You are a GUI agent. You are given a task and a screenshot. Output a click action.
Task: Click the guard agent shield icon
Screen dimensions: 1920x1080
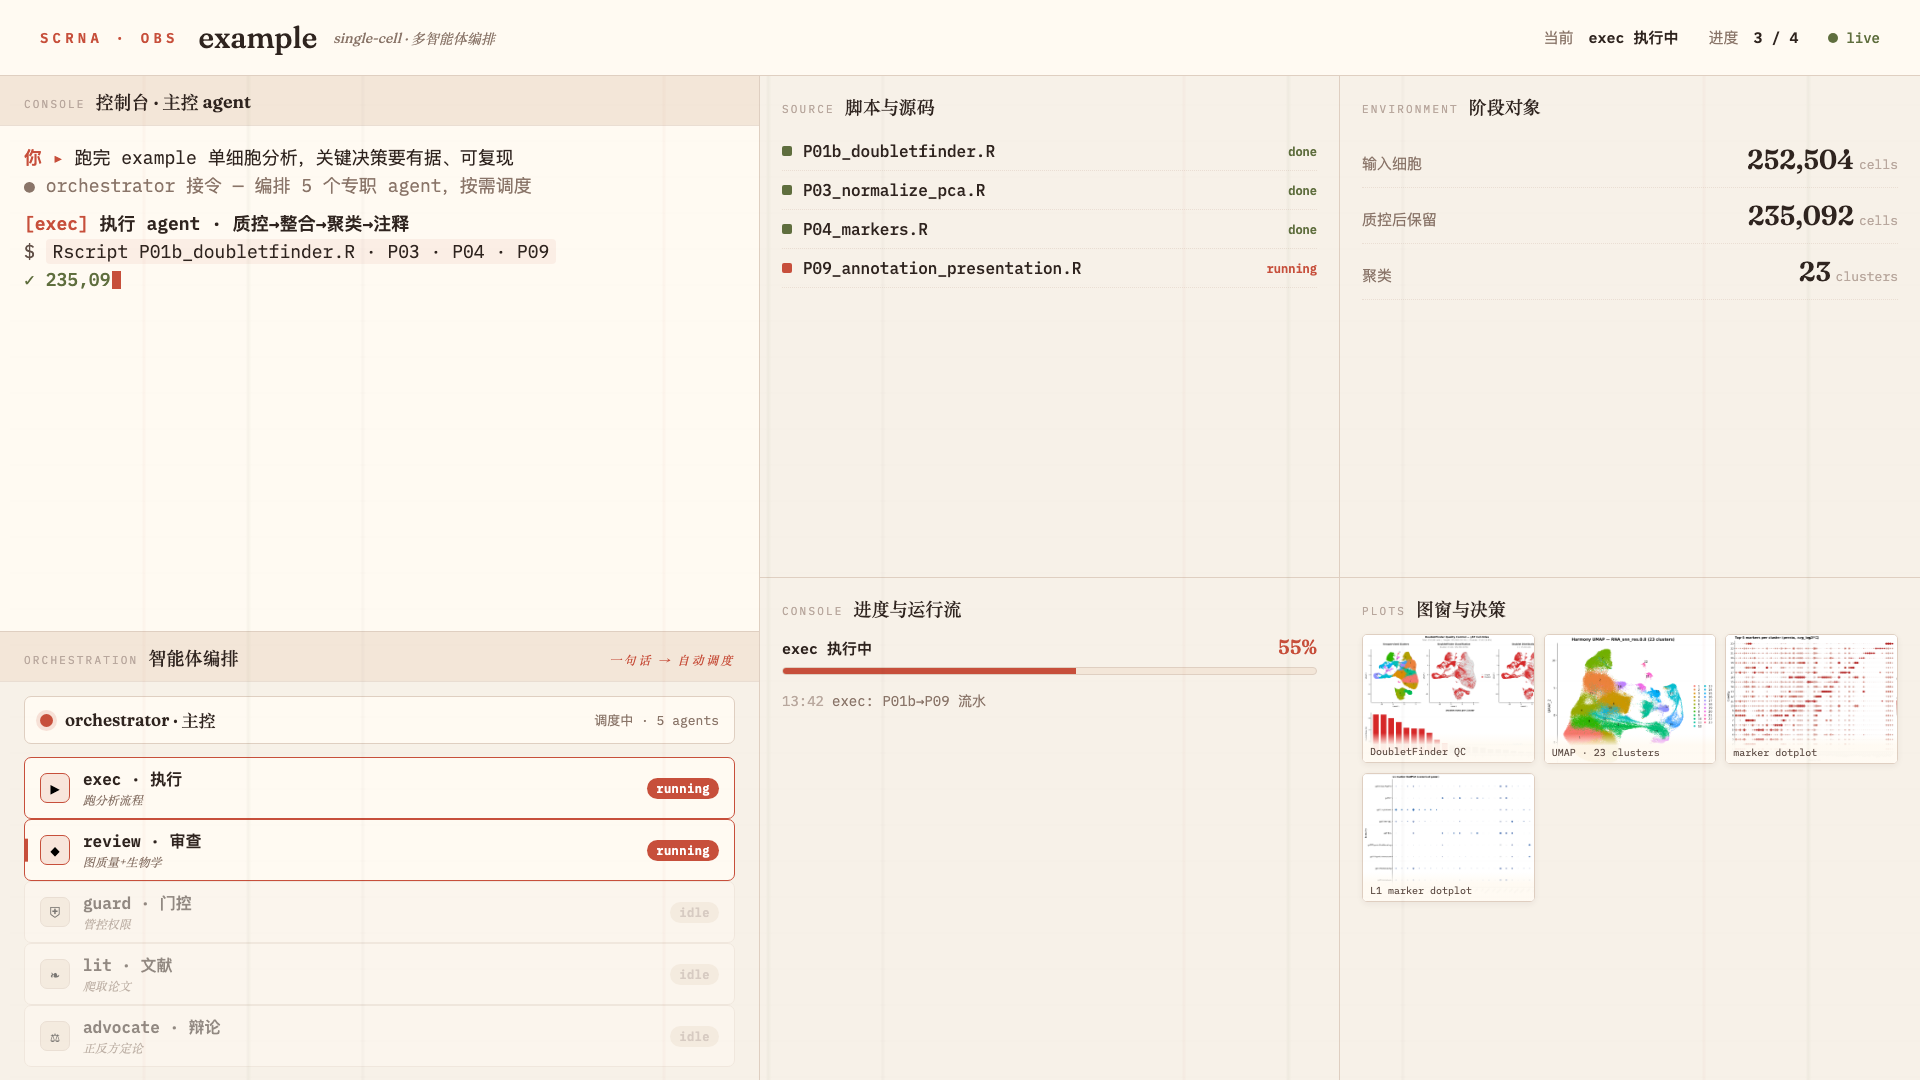pyautogui.click(x=55, y=913)
